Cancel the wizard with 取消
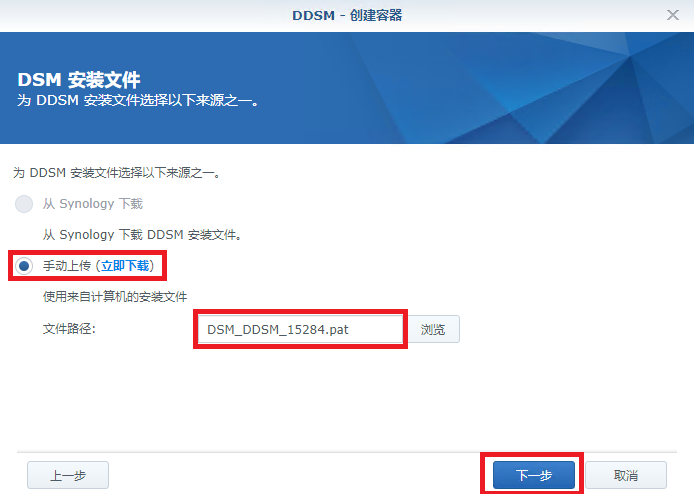694x494 pixels. pos(626,475)
